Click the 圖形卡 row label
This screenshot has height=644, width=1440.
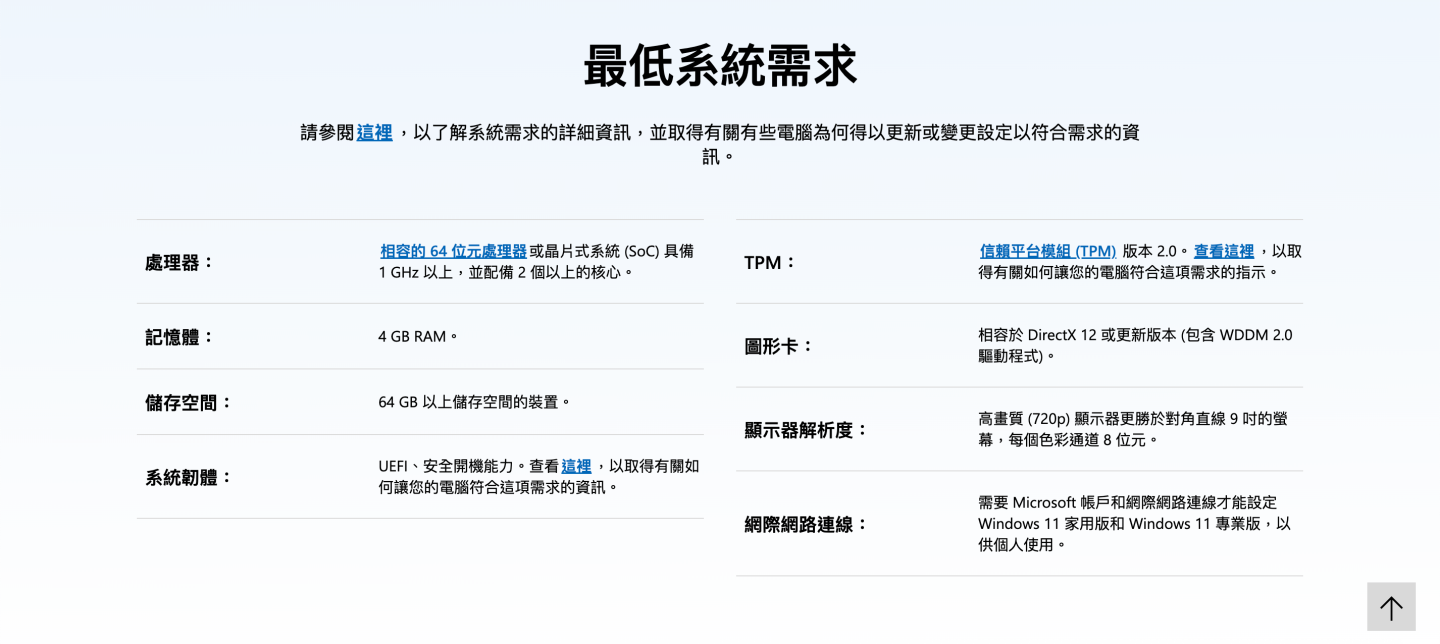(779, 346)
